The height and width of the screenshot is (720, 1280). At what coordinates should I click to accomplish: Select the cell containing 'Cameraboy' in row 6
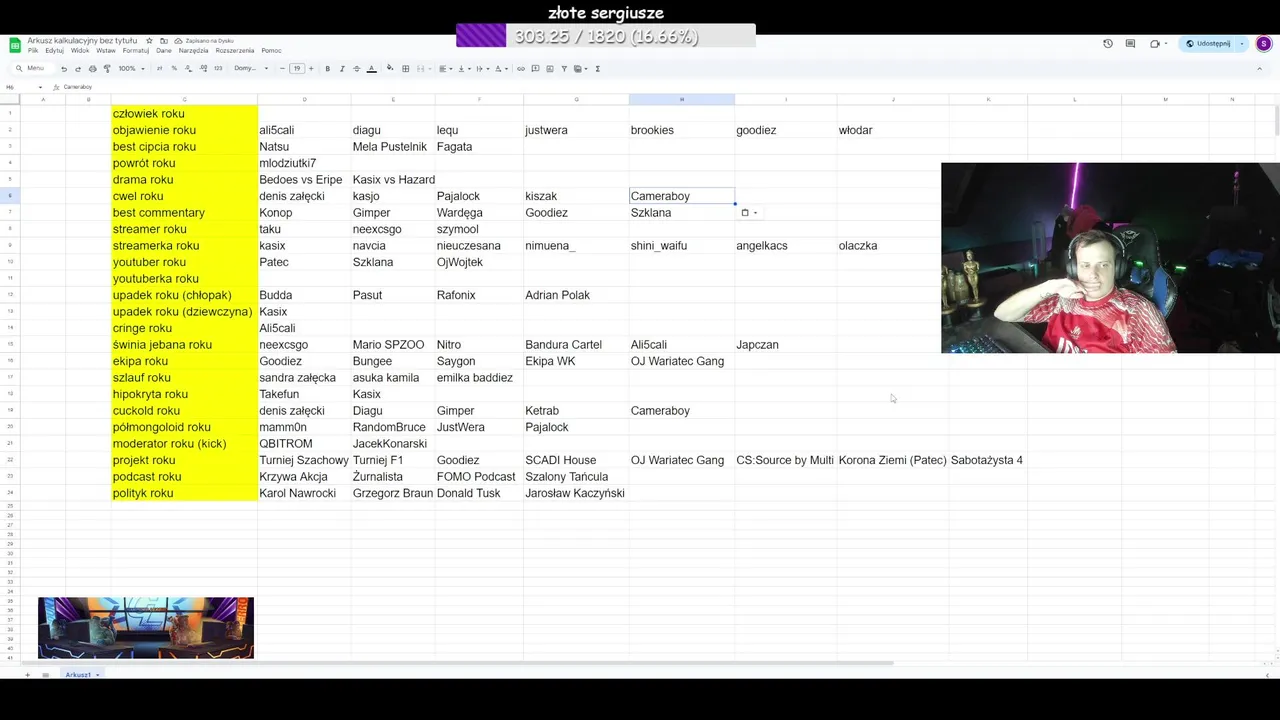click(682, 196)
